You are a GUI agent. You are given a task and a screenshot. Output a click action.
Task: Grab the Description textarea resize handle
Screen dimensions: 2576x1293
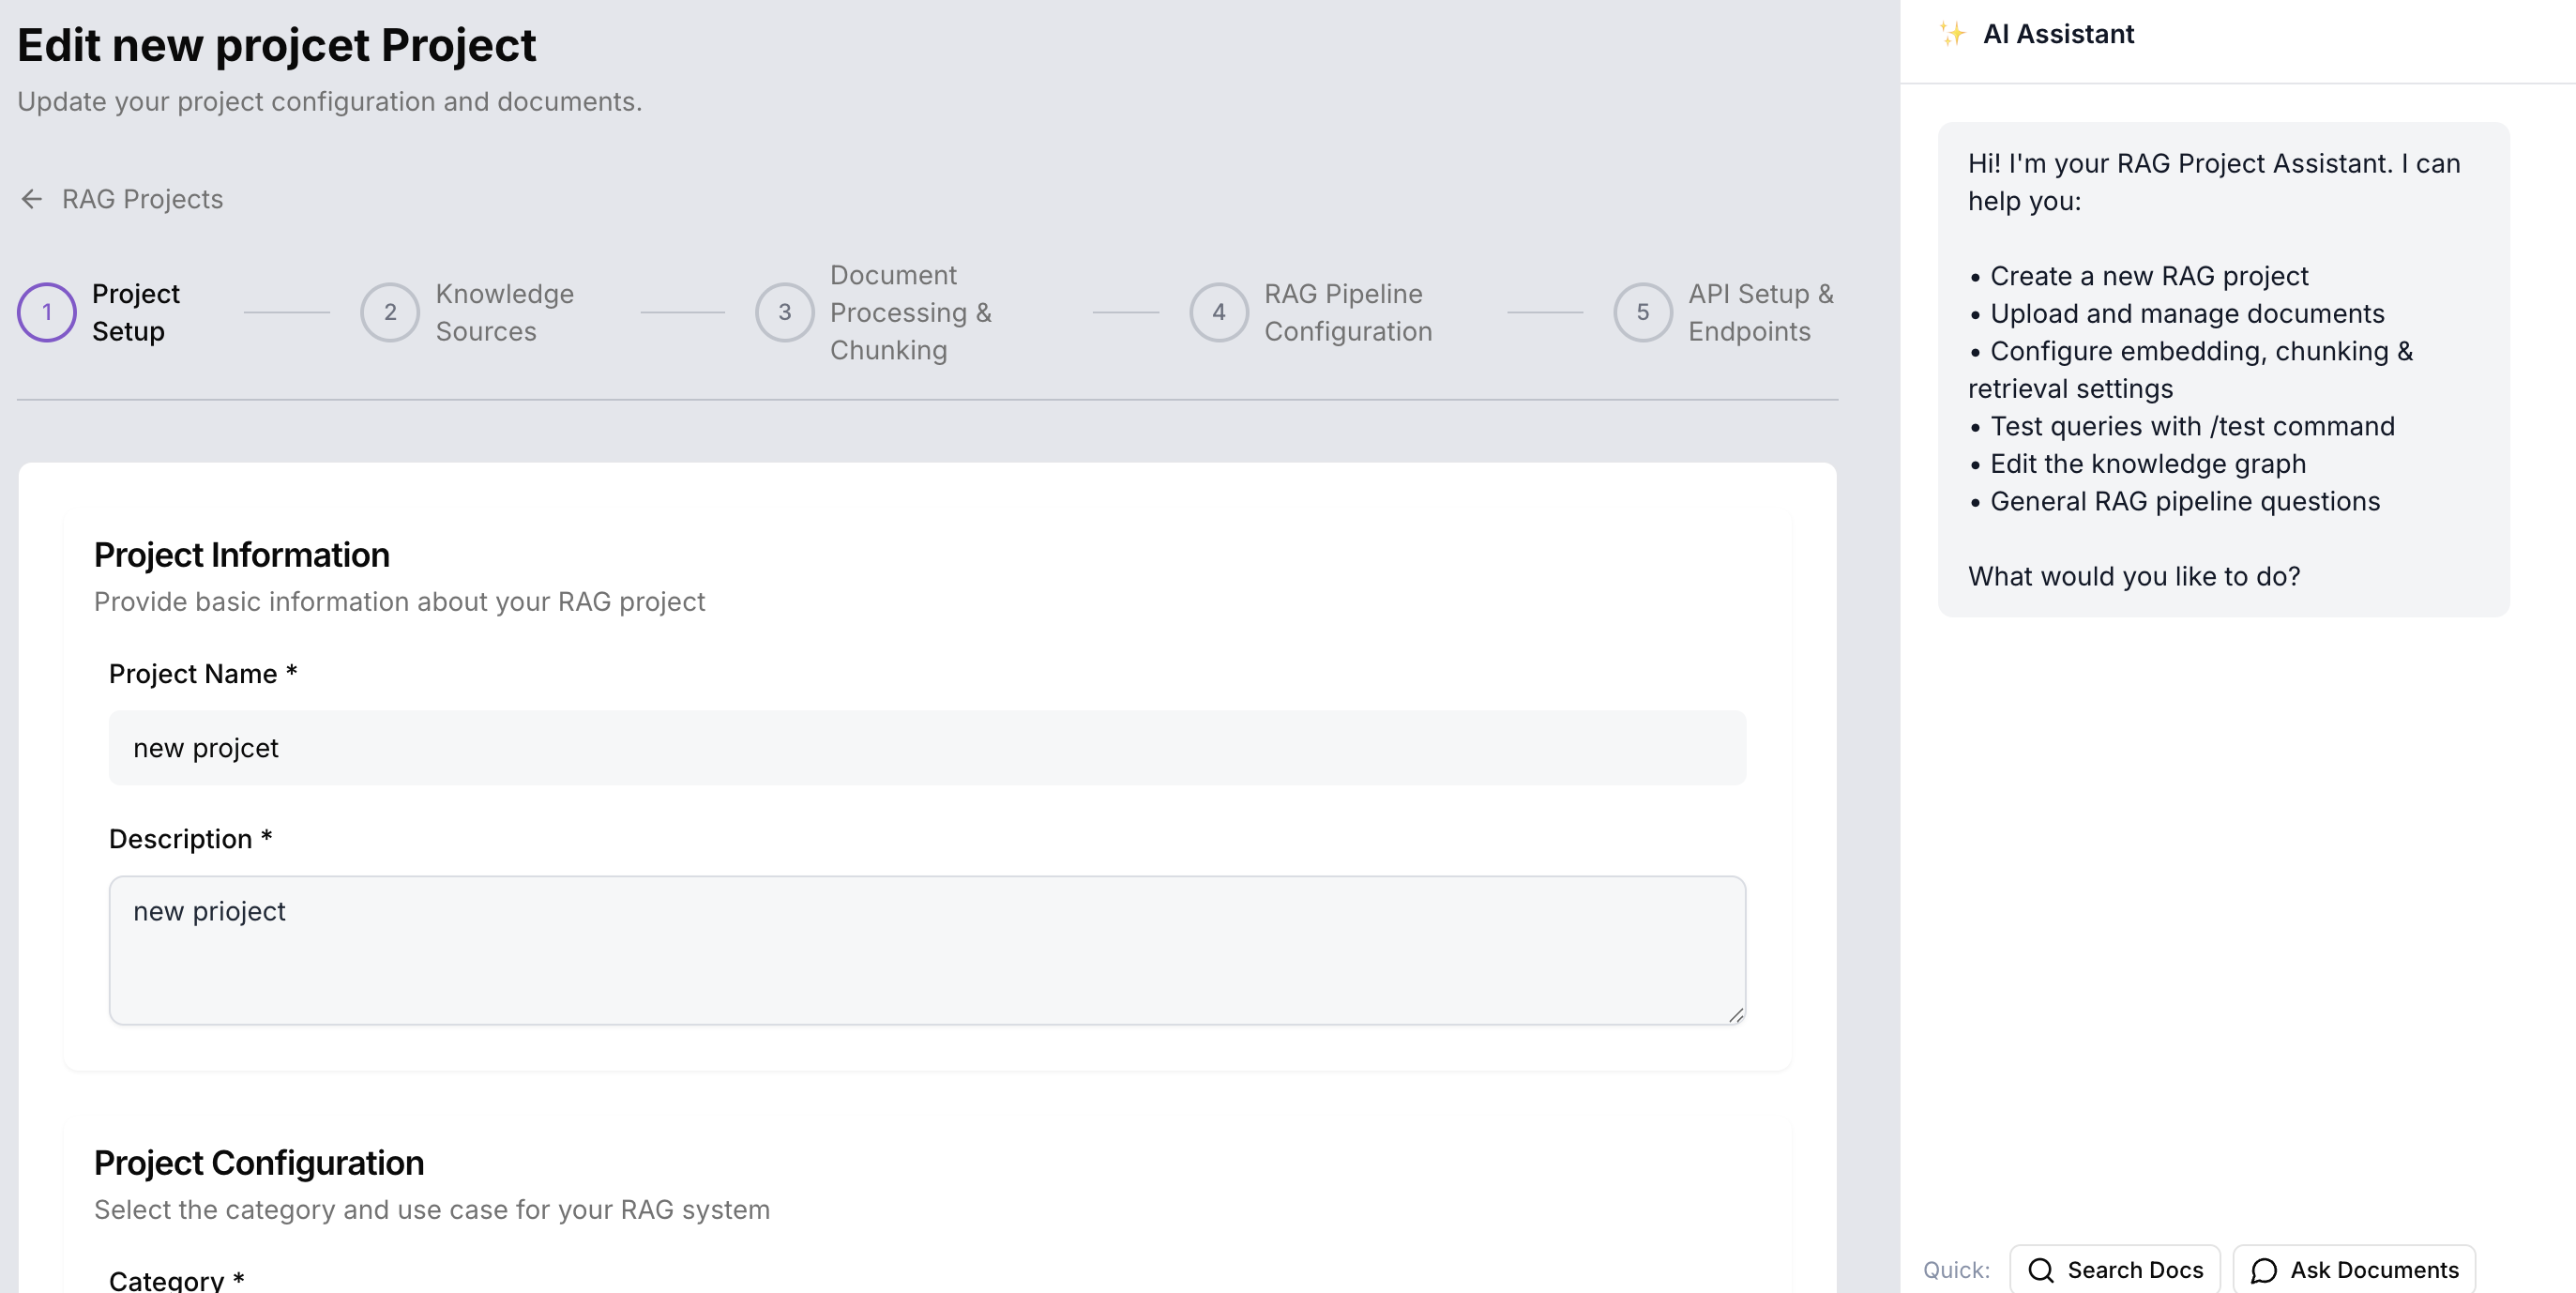click(x=1736, y=1015)
